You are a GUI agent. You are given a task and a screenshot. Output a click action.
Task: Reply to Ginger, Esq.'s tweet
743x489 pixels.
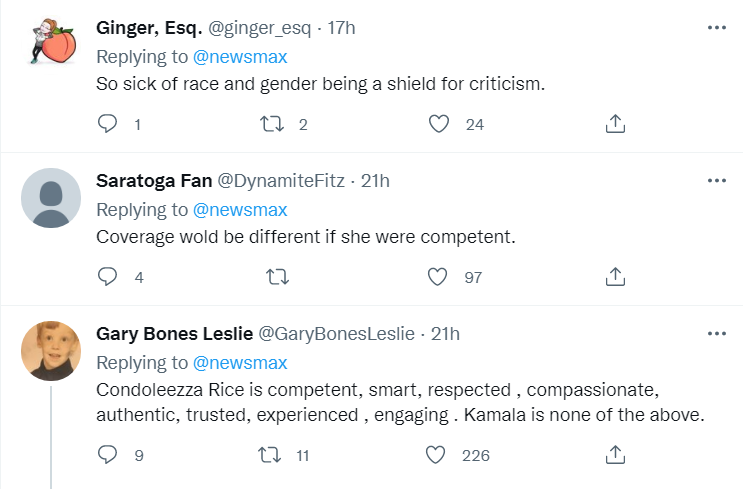tap(108, 124)
